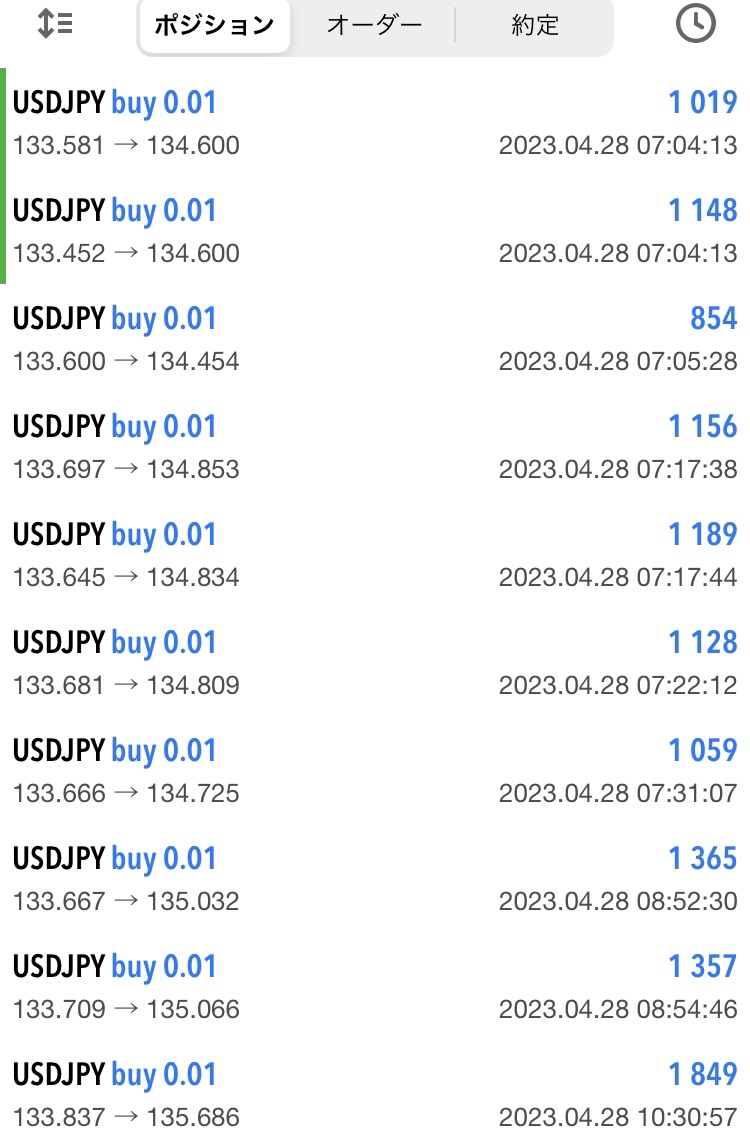Tap the timestamp 2023.04.28 07:05:28
The image size is (750, 1144).
(x=618, y=361)
